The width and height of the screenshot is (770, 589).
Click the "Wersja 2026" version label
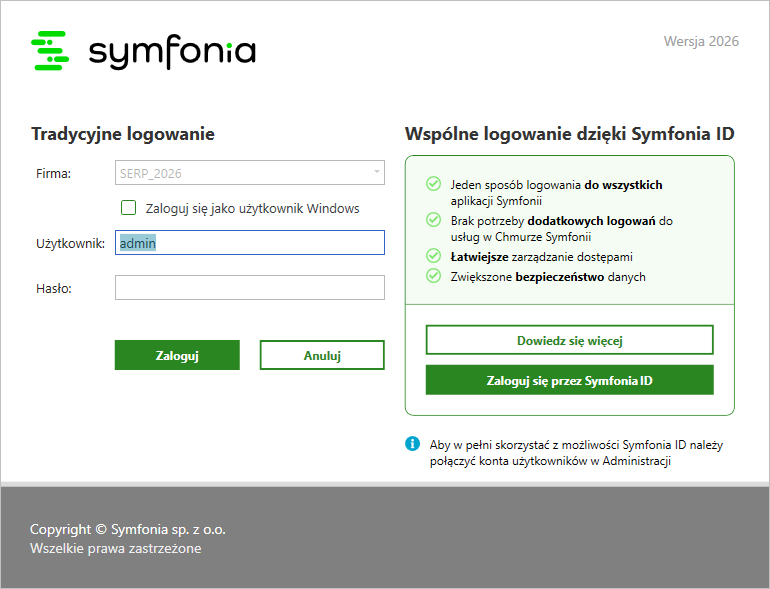click(x=701, y=41)
